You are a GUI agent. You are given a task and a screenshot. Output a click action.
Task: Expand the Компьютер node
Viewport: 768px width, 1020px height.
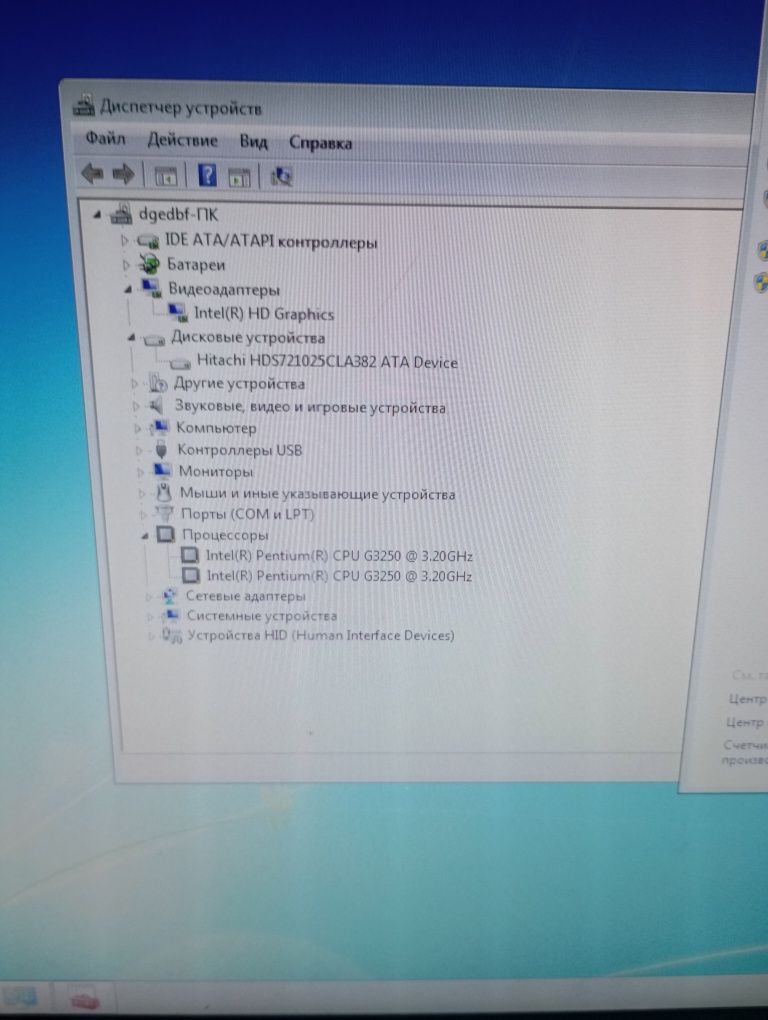click(137, 429)
